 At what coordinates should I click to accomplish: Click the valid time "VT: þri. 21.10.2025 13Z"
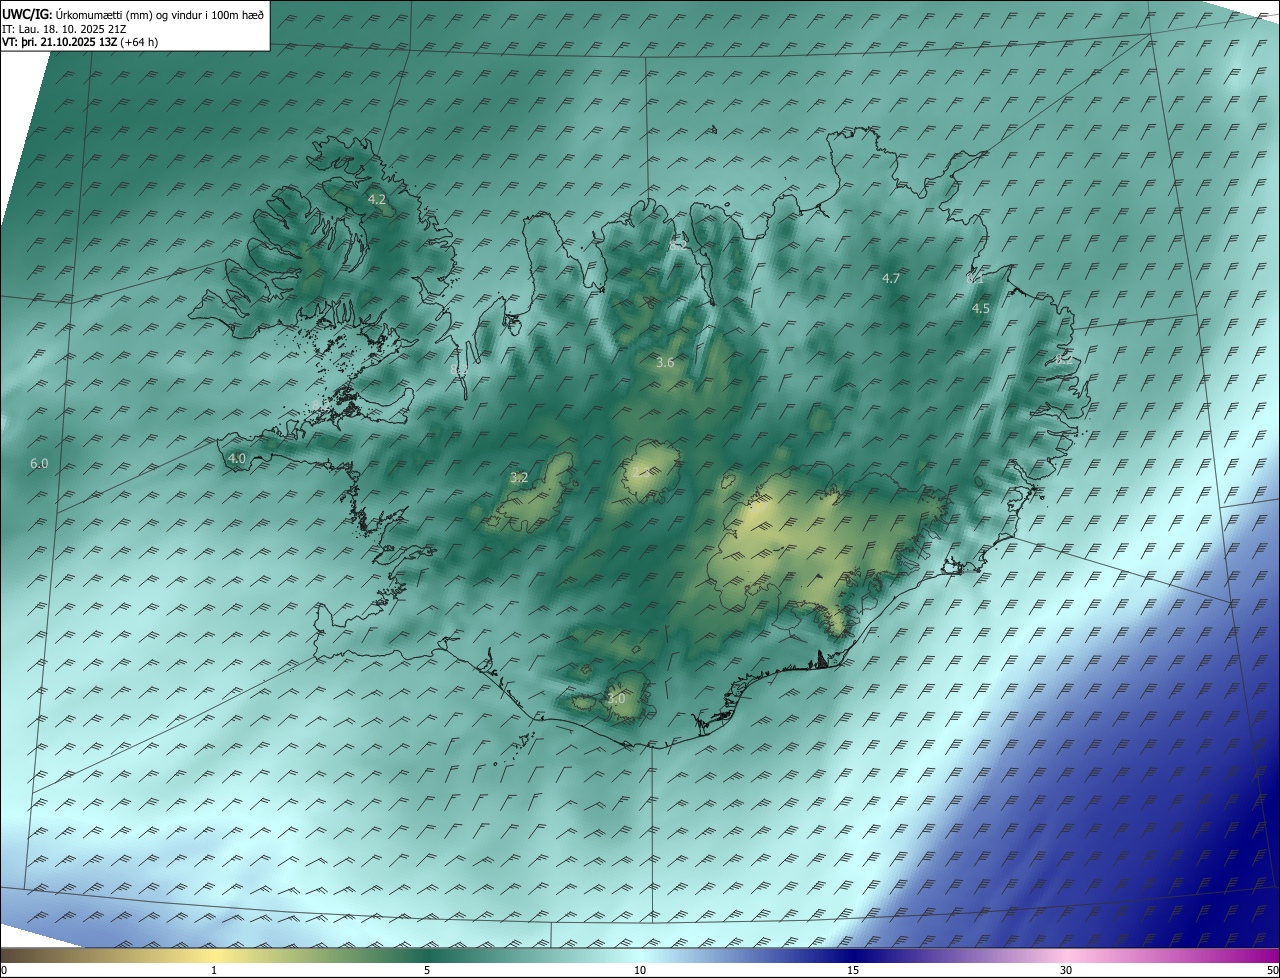pyautogui.click(x=59, y=42)
